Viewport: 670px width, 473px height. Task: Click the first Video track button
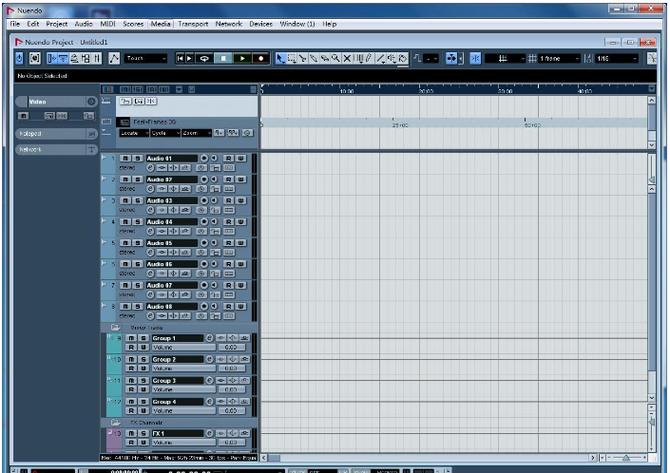click(x=126, y=101)
